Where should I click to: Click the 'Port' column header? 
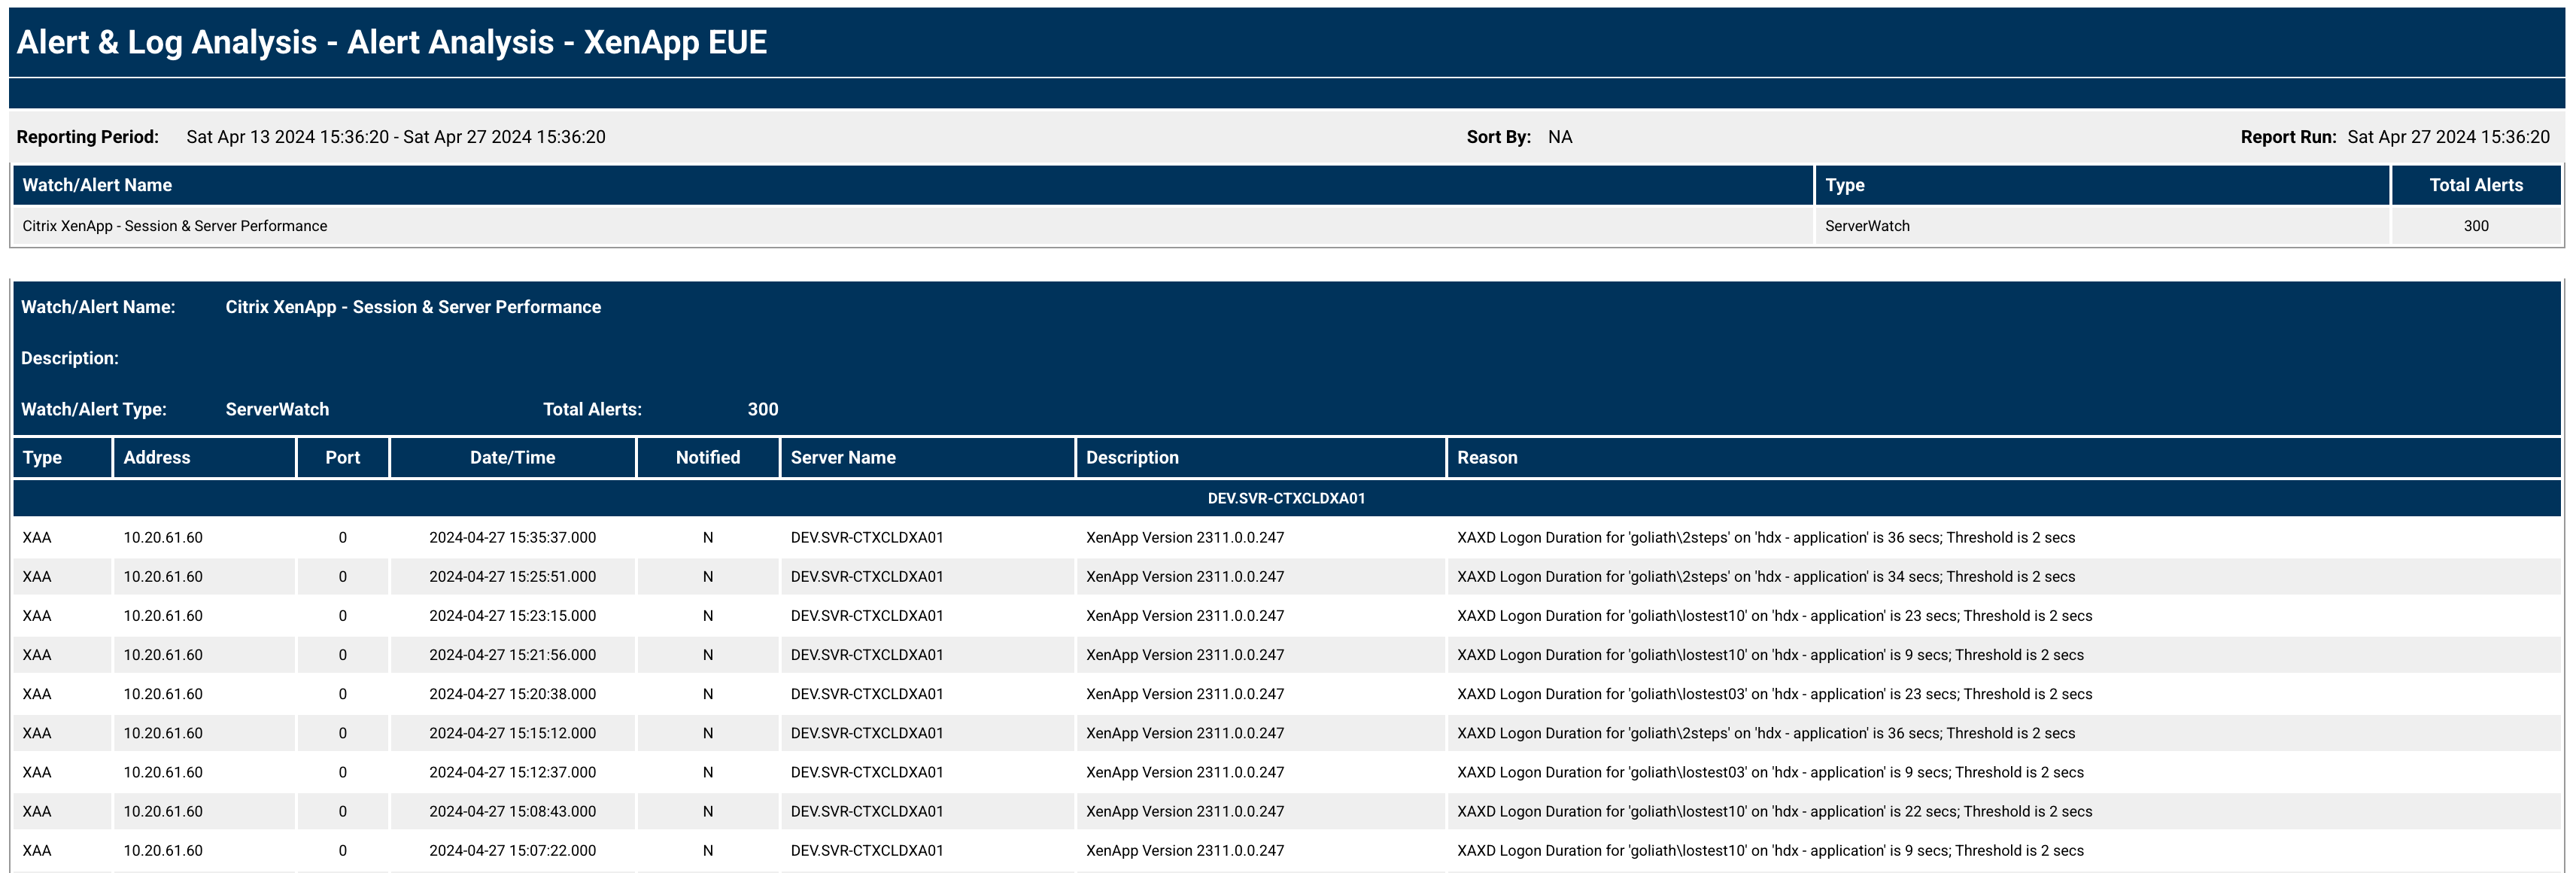342,457
